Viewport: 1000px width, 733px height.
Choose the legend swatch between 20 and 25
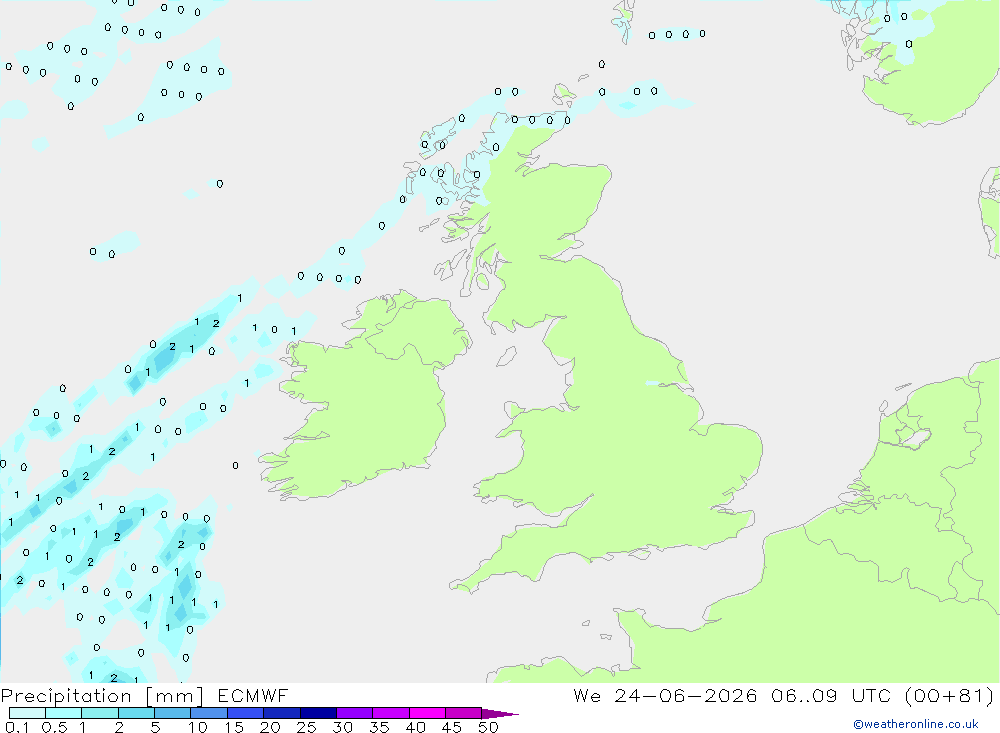[282, 713]
